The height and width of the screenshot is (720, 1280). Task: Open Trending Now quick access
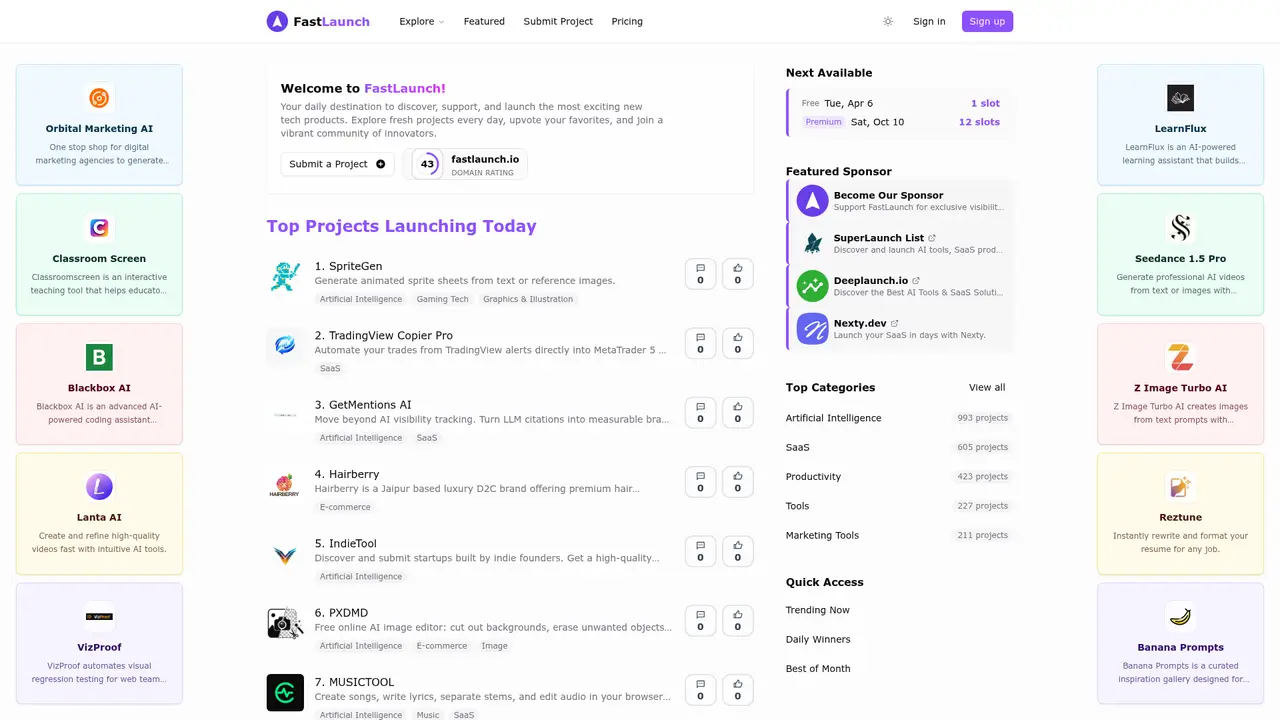818,610
